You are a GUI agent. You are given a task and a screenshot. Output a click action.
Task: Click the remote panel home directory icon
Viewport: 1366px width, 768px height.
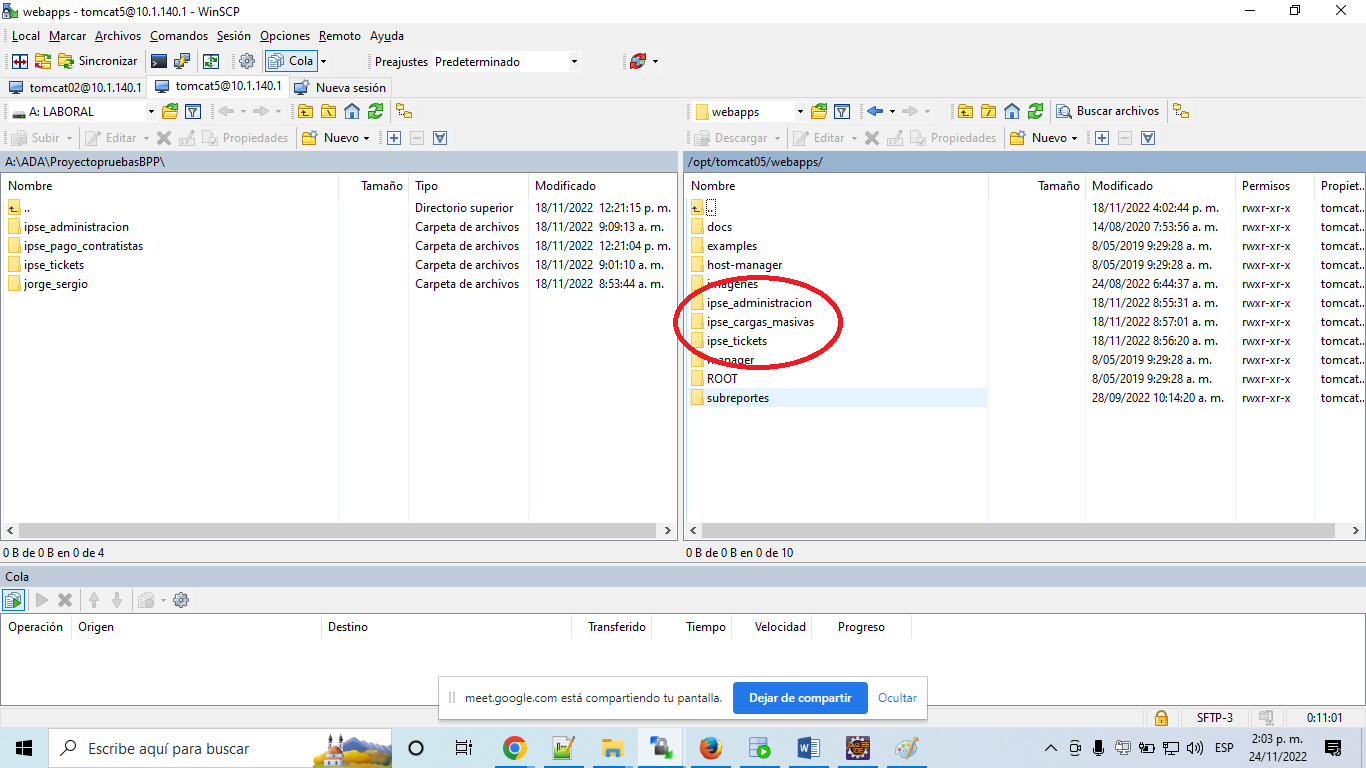(x=1012, y=111)
